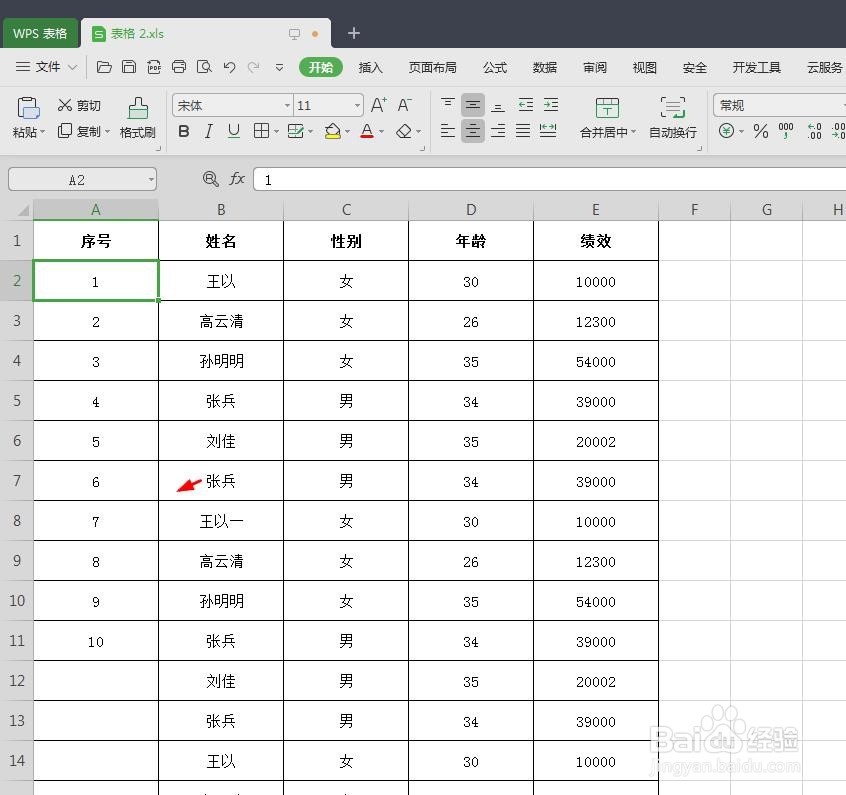Click the magnifier search icon near formula bar
Viewport: 846px width, 795px height.
point(210,179)
